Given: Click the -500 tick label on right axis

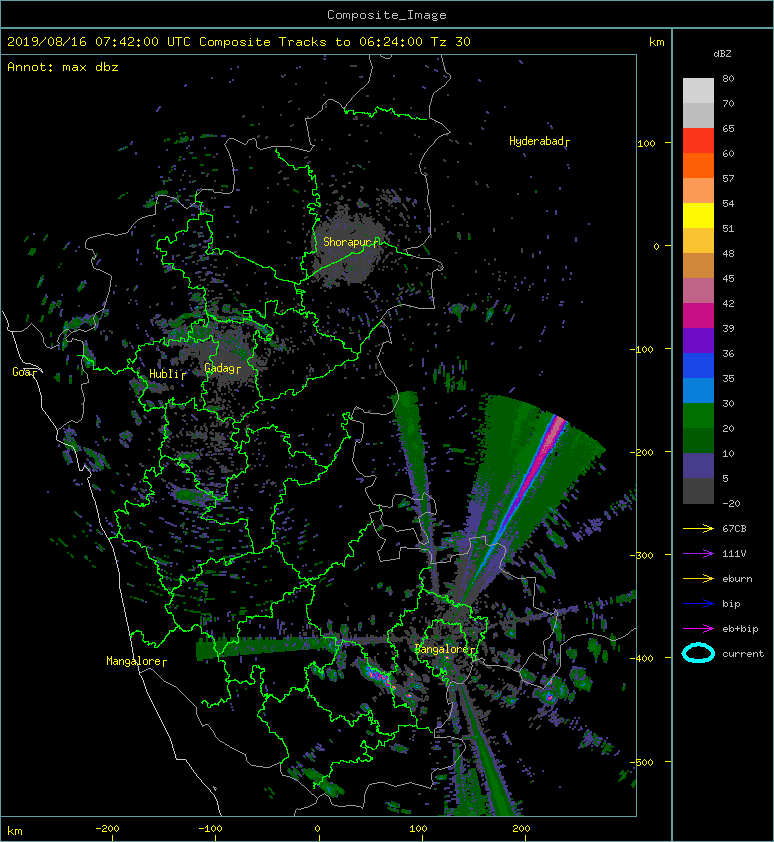Looking at the screenshot, I should tap(642, 762).
